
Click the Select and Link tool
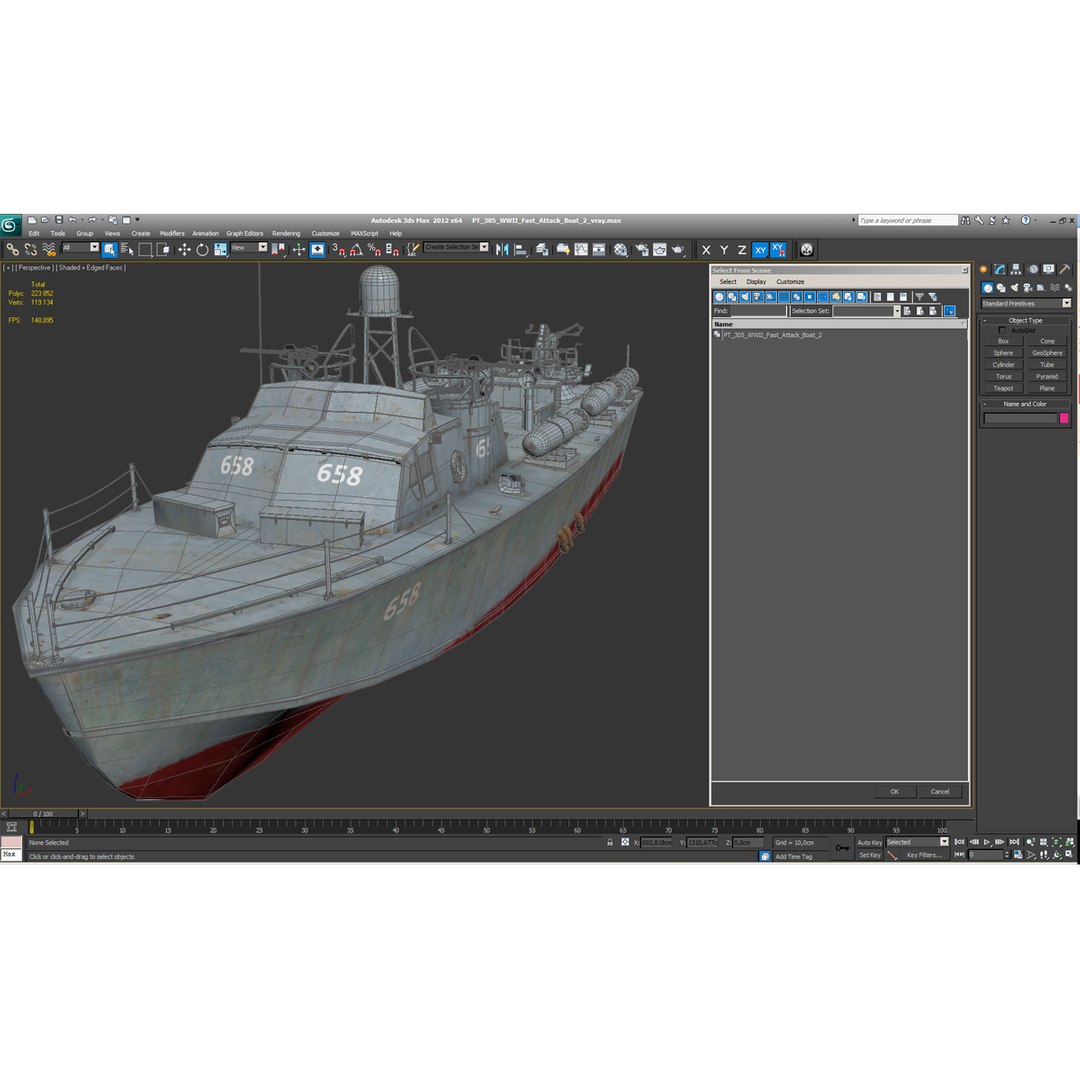[12, 249]
